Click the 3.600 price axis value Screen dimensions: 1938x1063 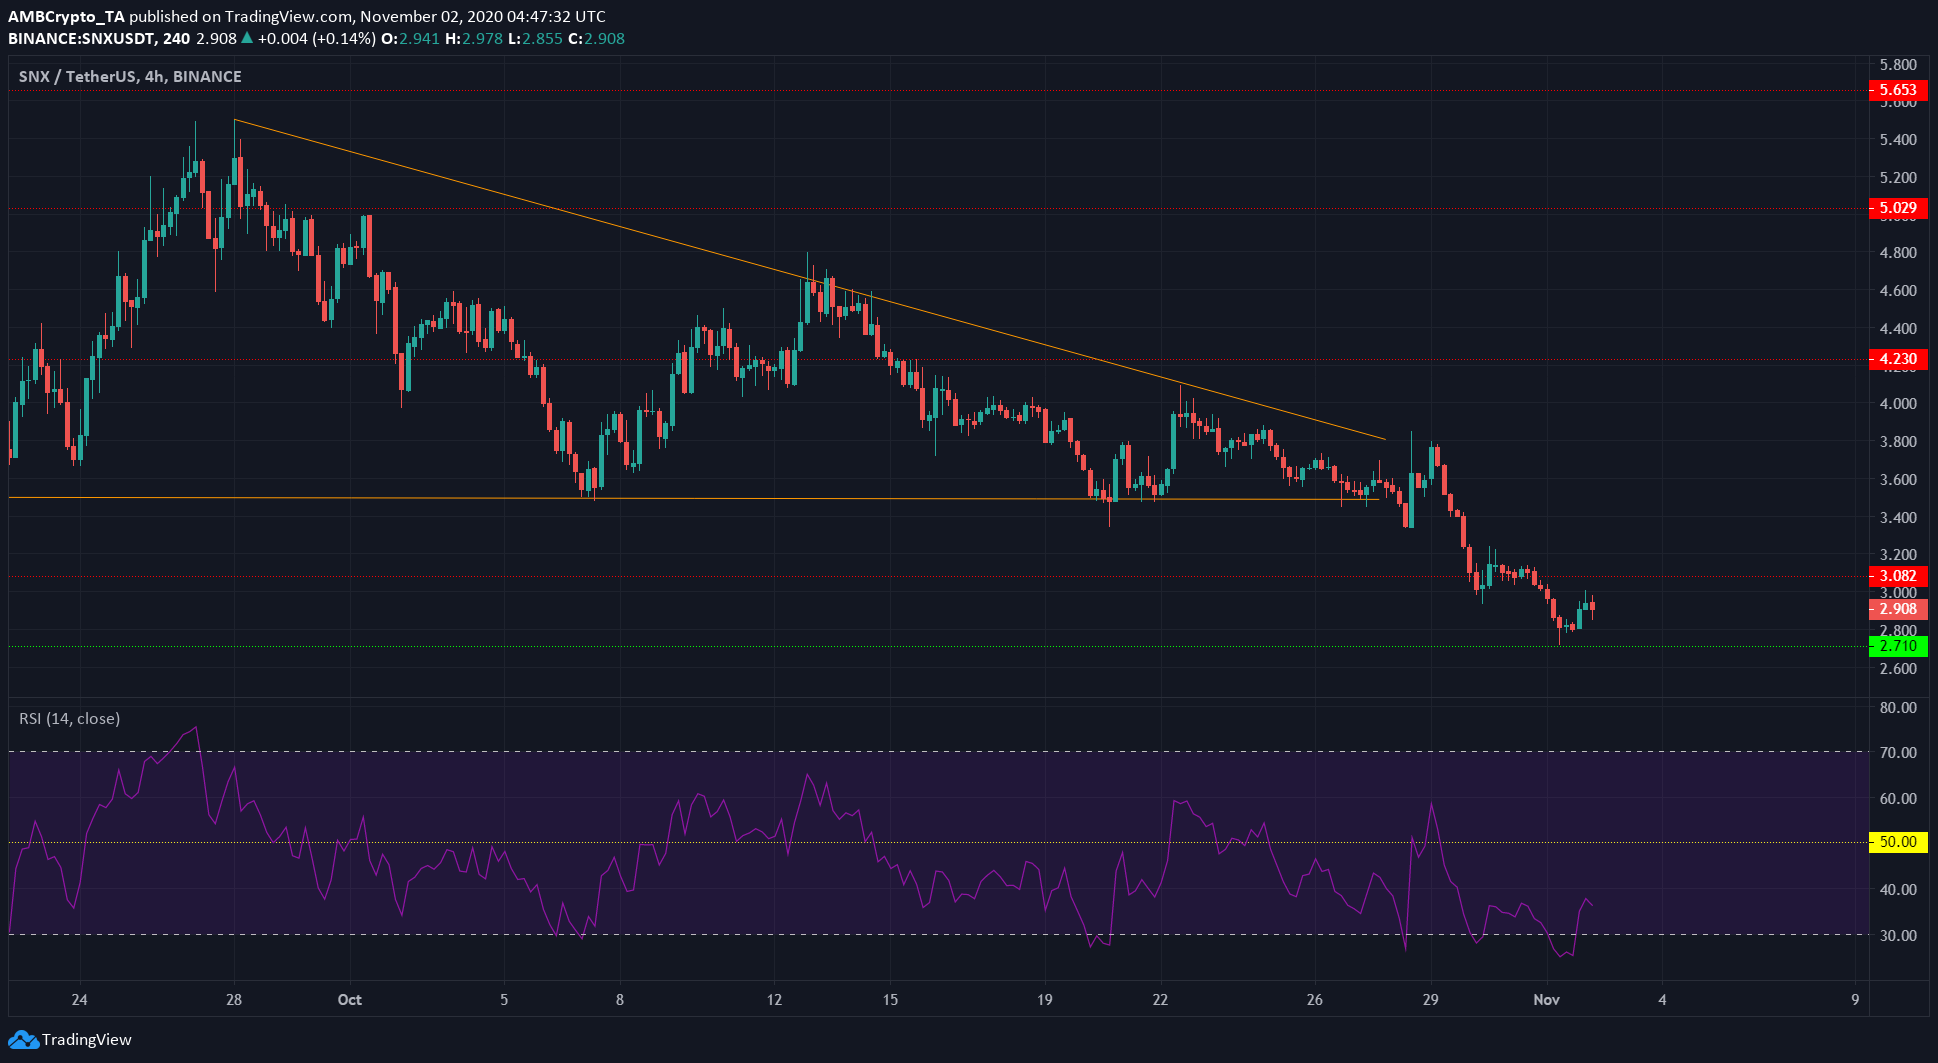(1898, 480)
